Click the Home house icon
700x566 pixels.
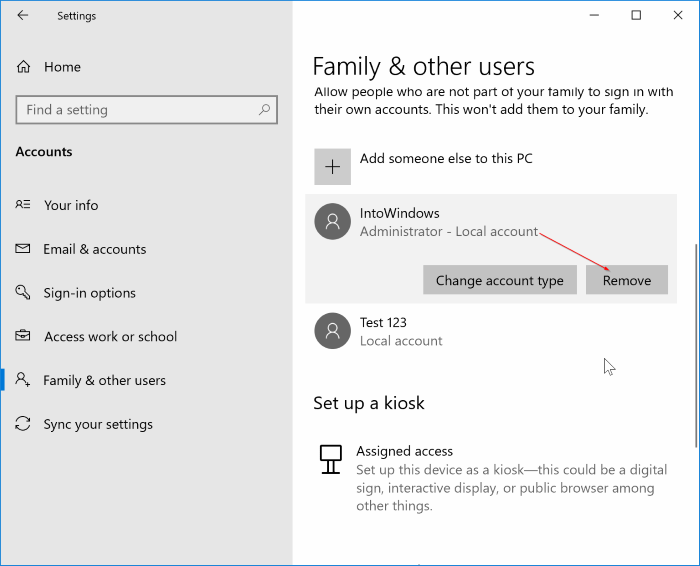click(23, 67)
